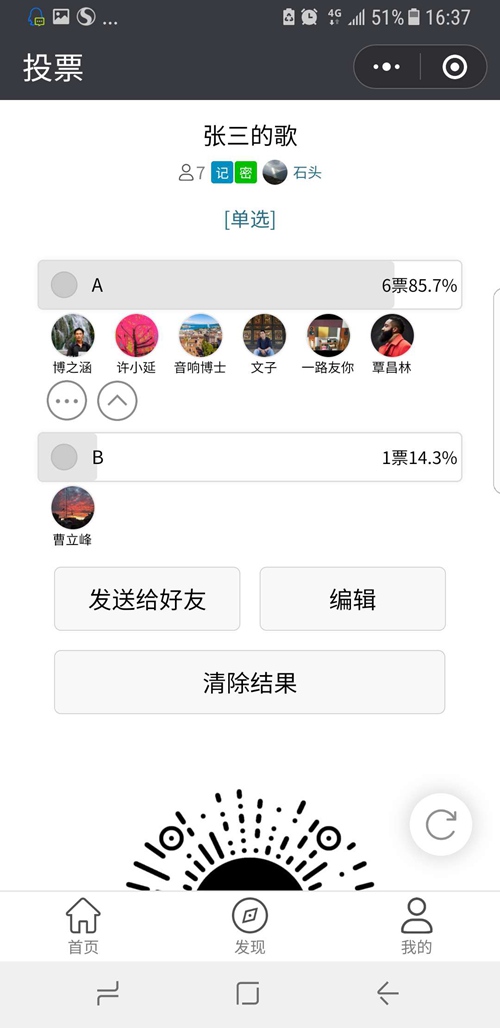Open the mini program more-options dots menu

[386, 67]
